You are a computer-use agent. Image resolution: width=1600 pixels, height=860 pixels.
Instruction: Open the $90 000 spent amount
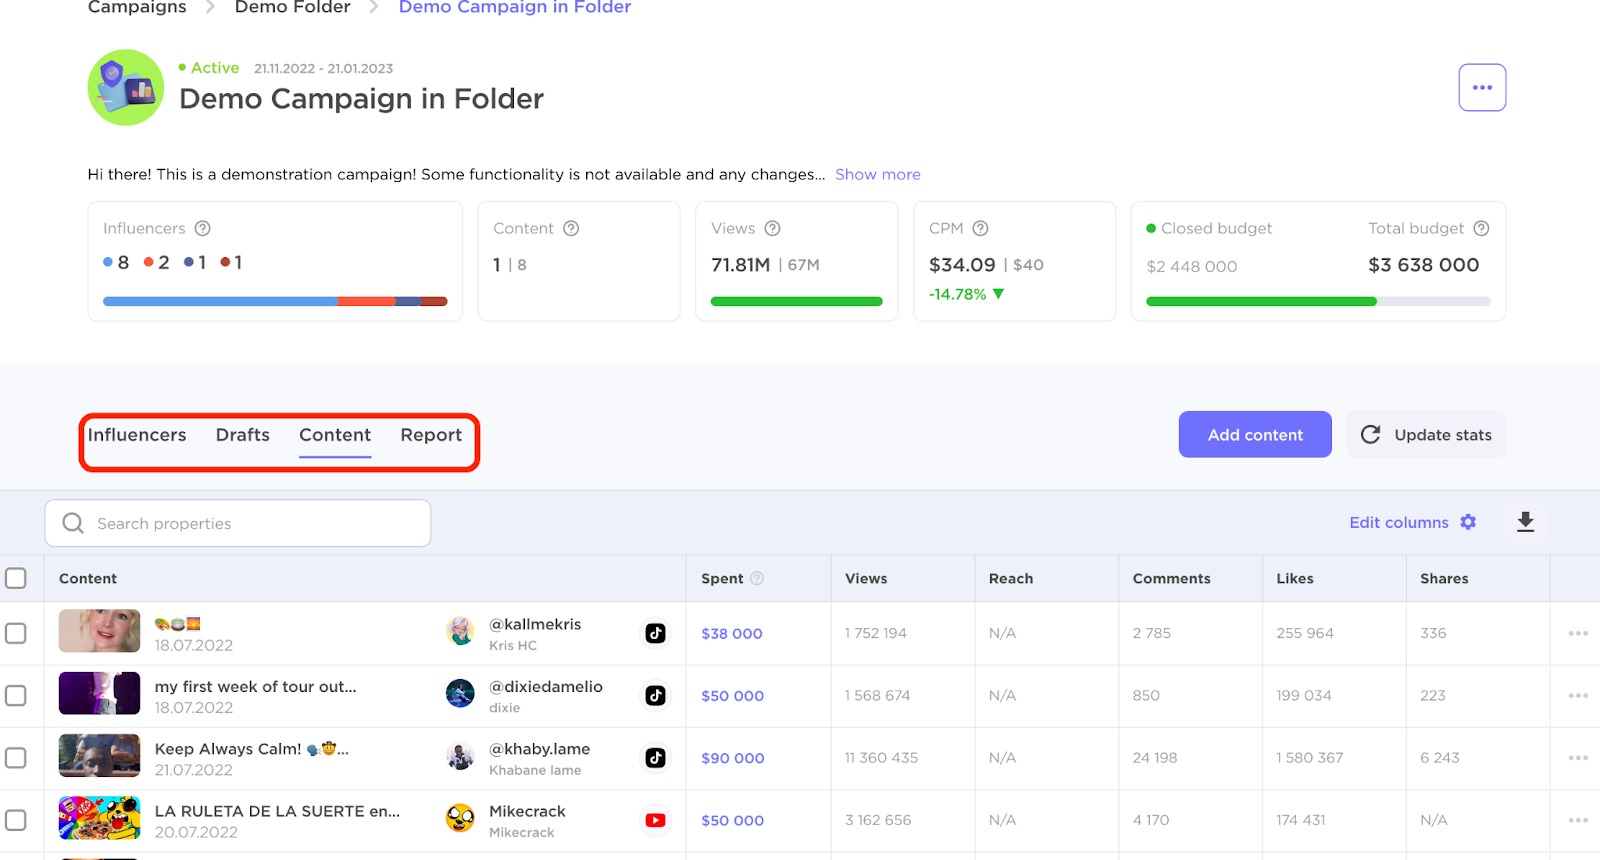pos(733,758)
